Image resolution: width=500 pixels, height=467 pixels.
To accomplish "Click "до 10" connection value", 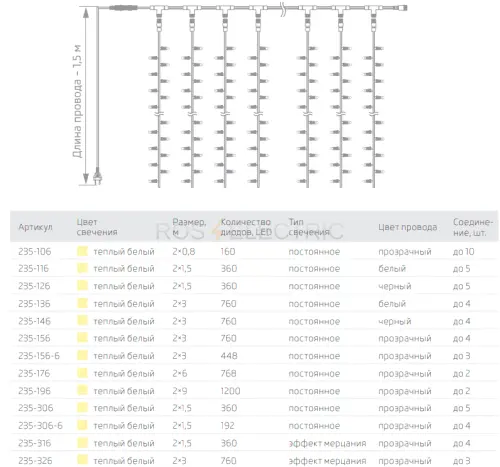I will (463, 252).
